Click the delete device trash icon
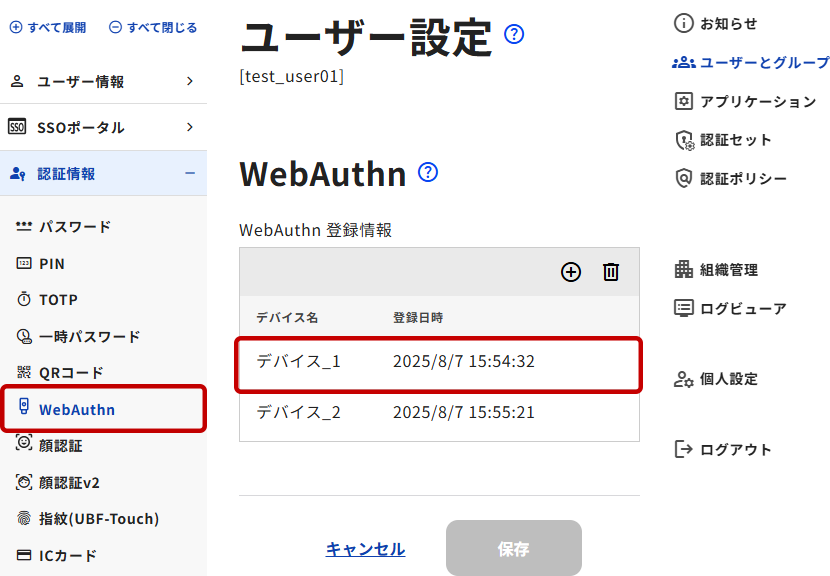 click(611, 272)
